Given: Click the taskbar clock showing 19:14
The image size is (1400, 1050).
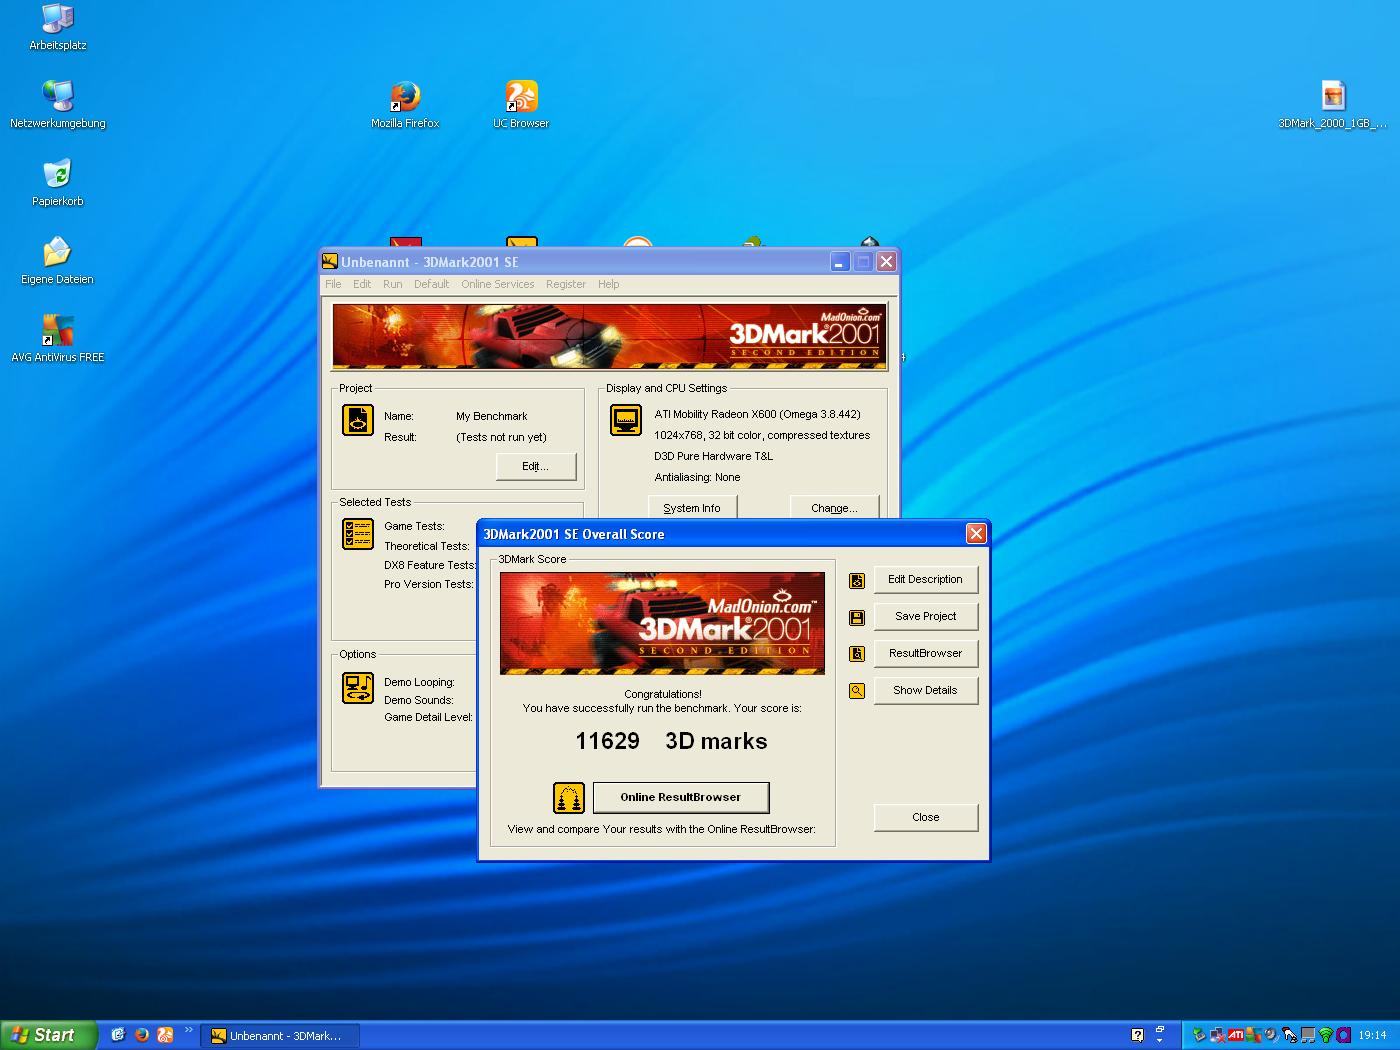Looking at the screenshot, I should coord(1372,1036).
